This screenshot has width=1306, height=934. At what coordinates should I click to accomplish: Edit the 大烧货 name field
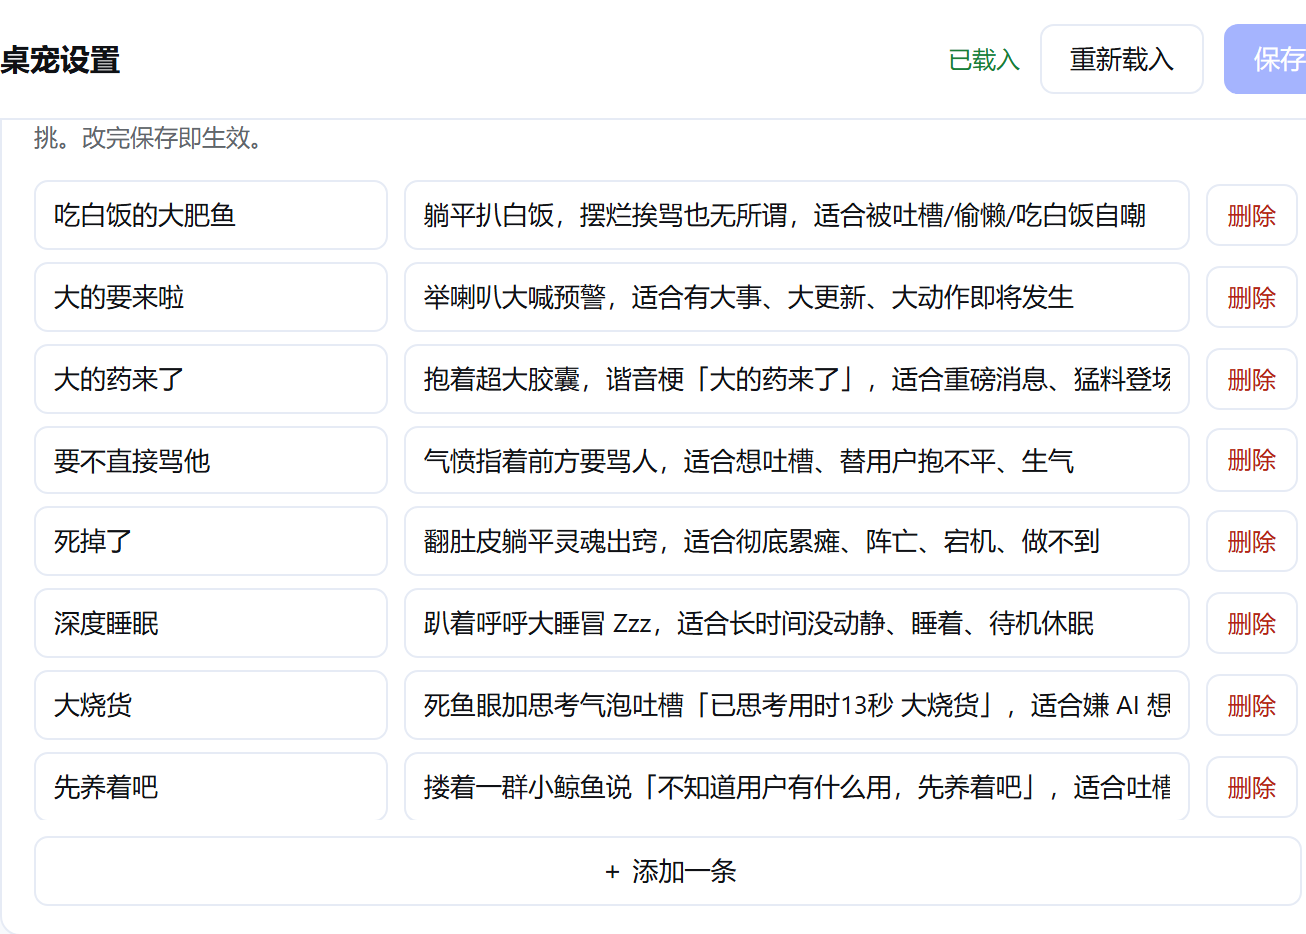(211, 705)
